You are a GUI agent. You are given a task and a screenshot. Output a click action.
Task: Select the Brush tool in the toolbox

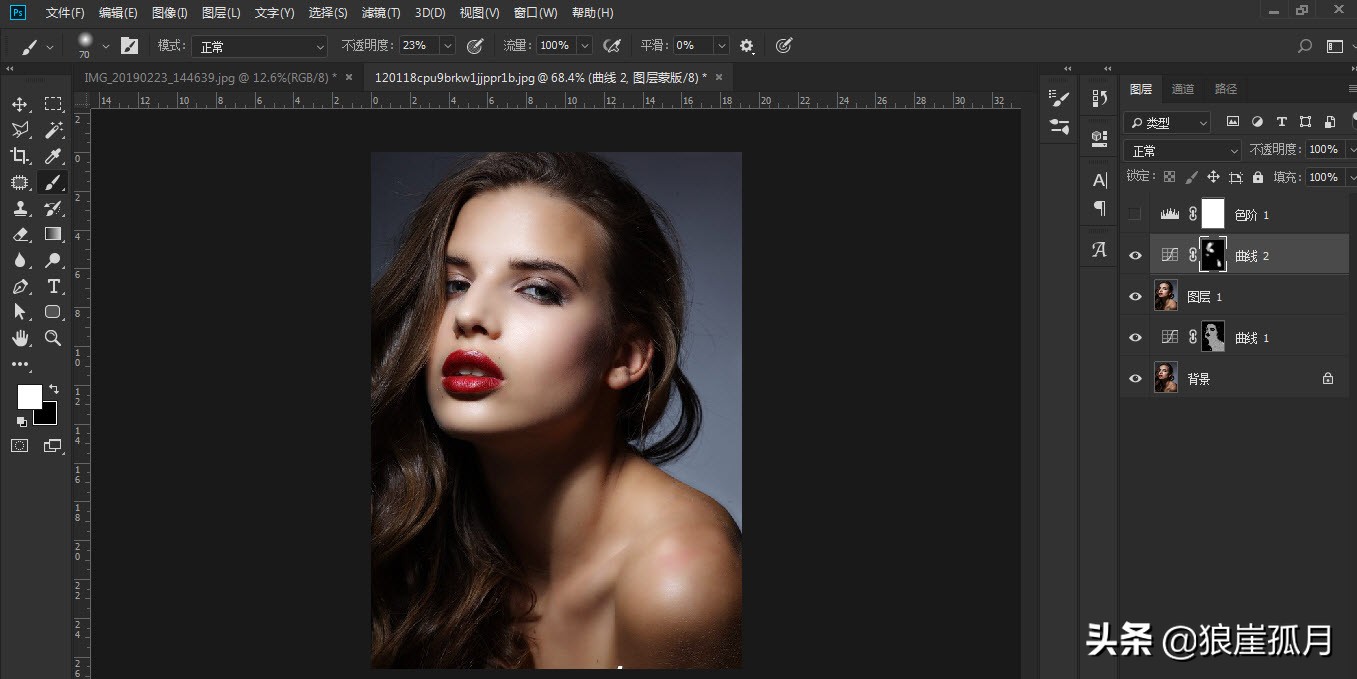[53, 182]
